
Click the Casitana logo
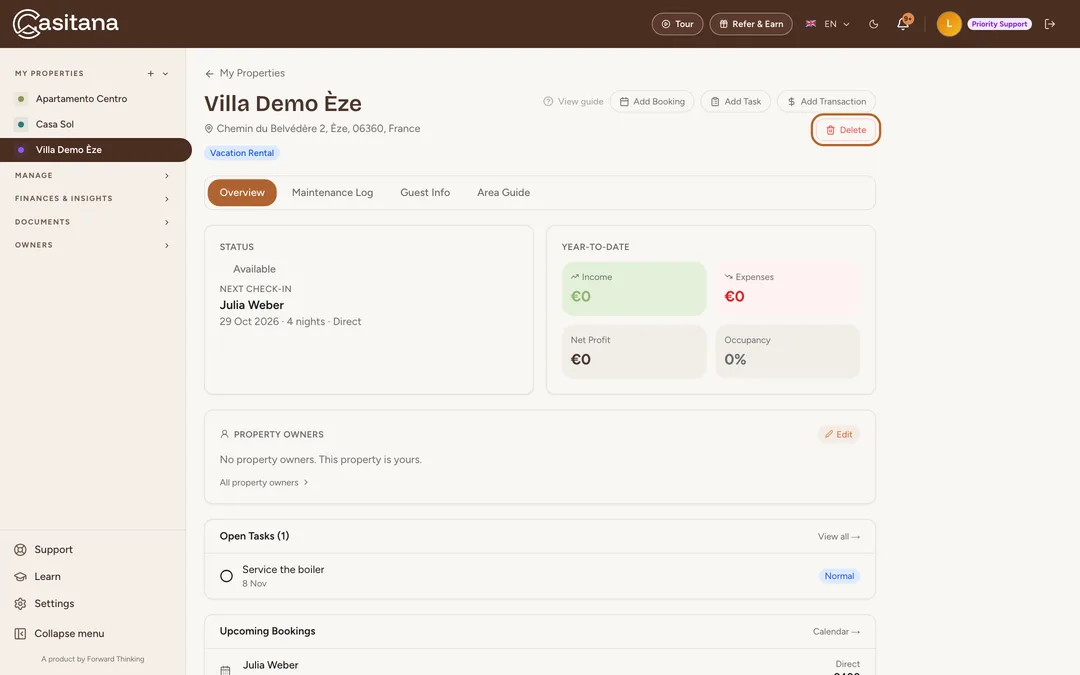[65, 23]
